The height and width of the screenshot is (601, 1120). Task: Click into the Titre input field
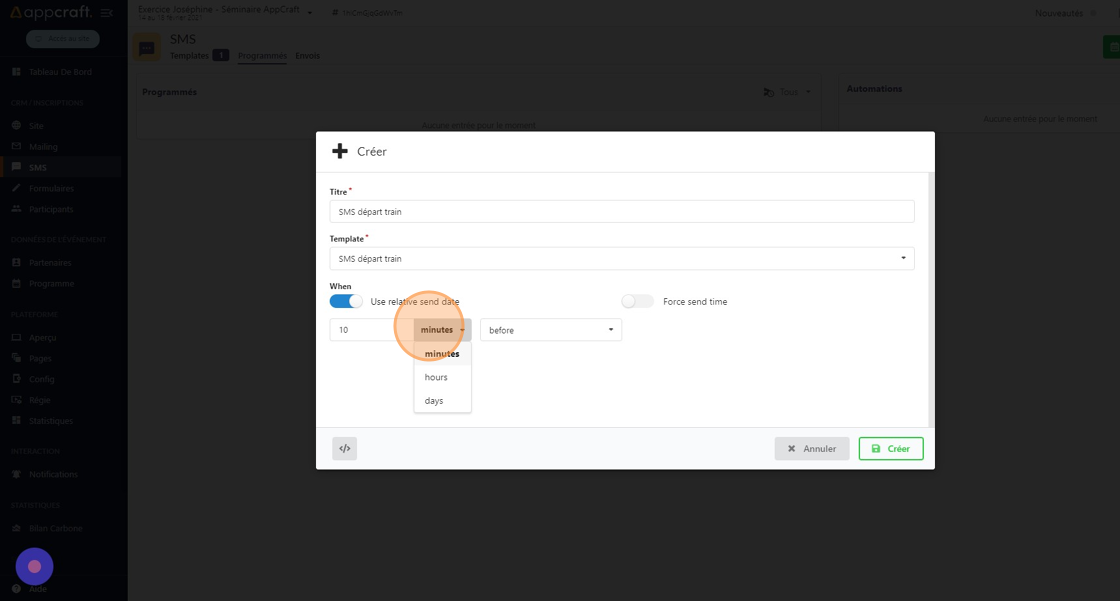[621, 212]
